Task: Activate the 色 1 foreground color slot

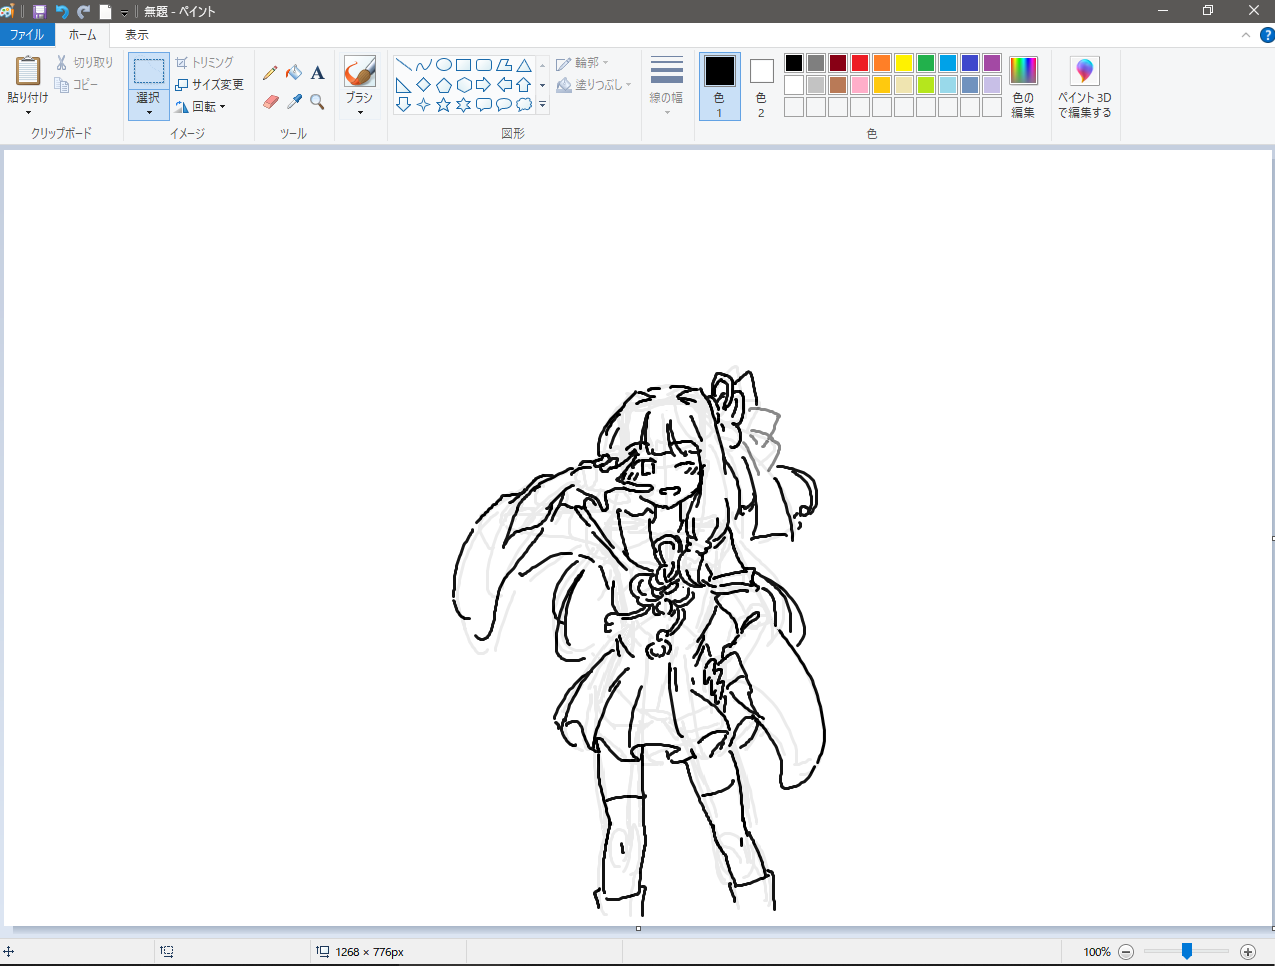Action: coord(719,86)
